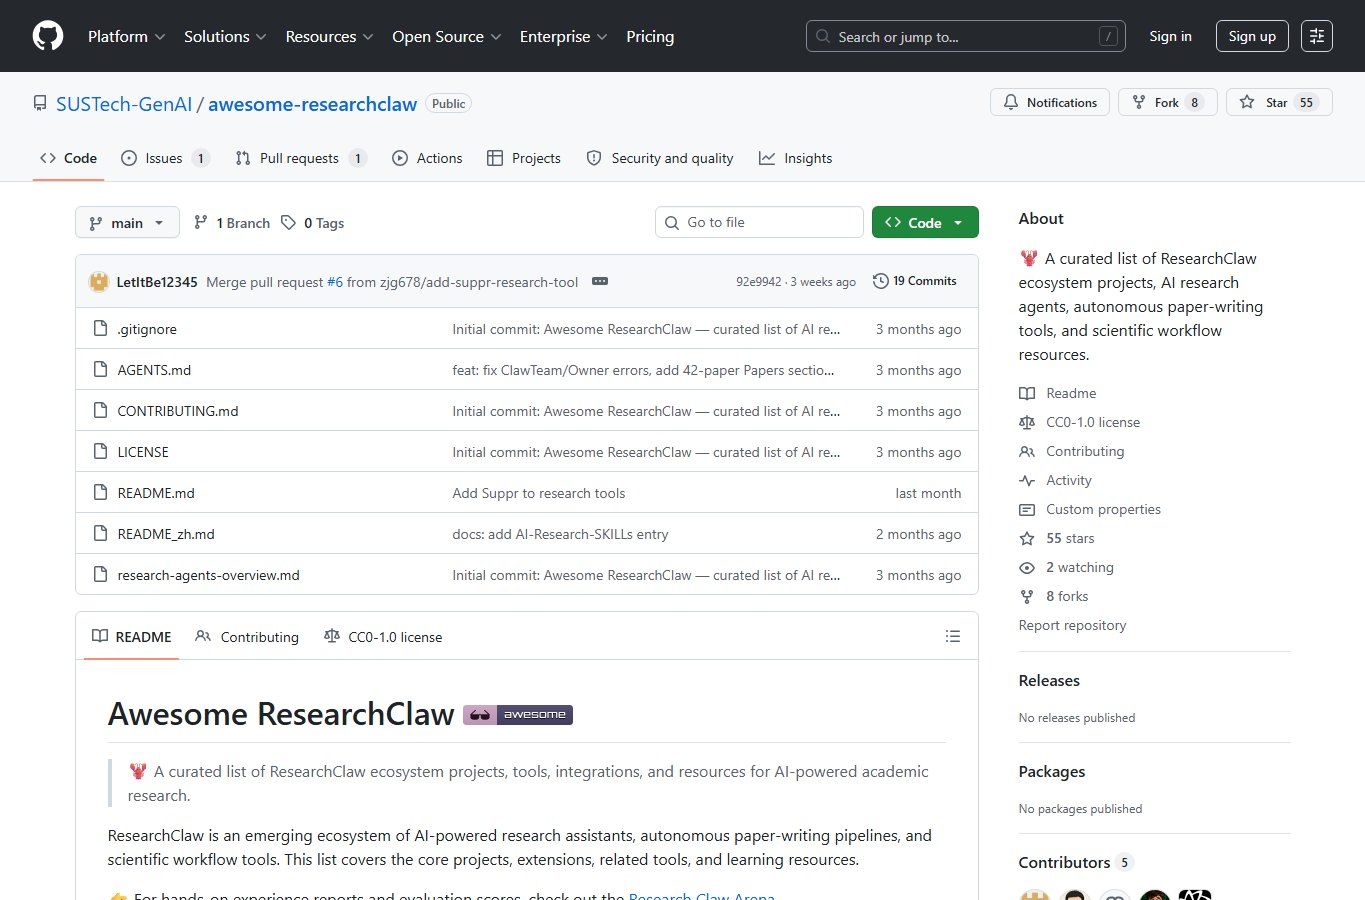This screenshot has height=900, width=1365.
Task: Select the CC0-1.0 license file tab
Action: (x=383, y=636)
